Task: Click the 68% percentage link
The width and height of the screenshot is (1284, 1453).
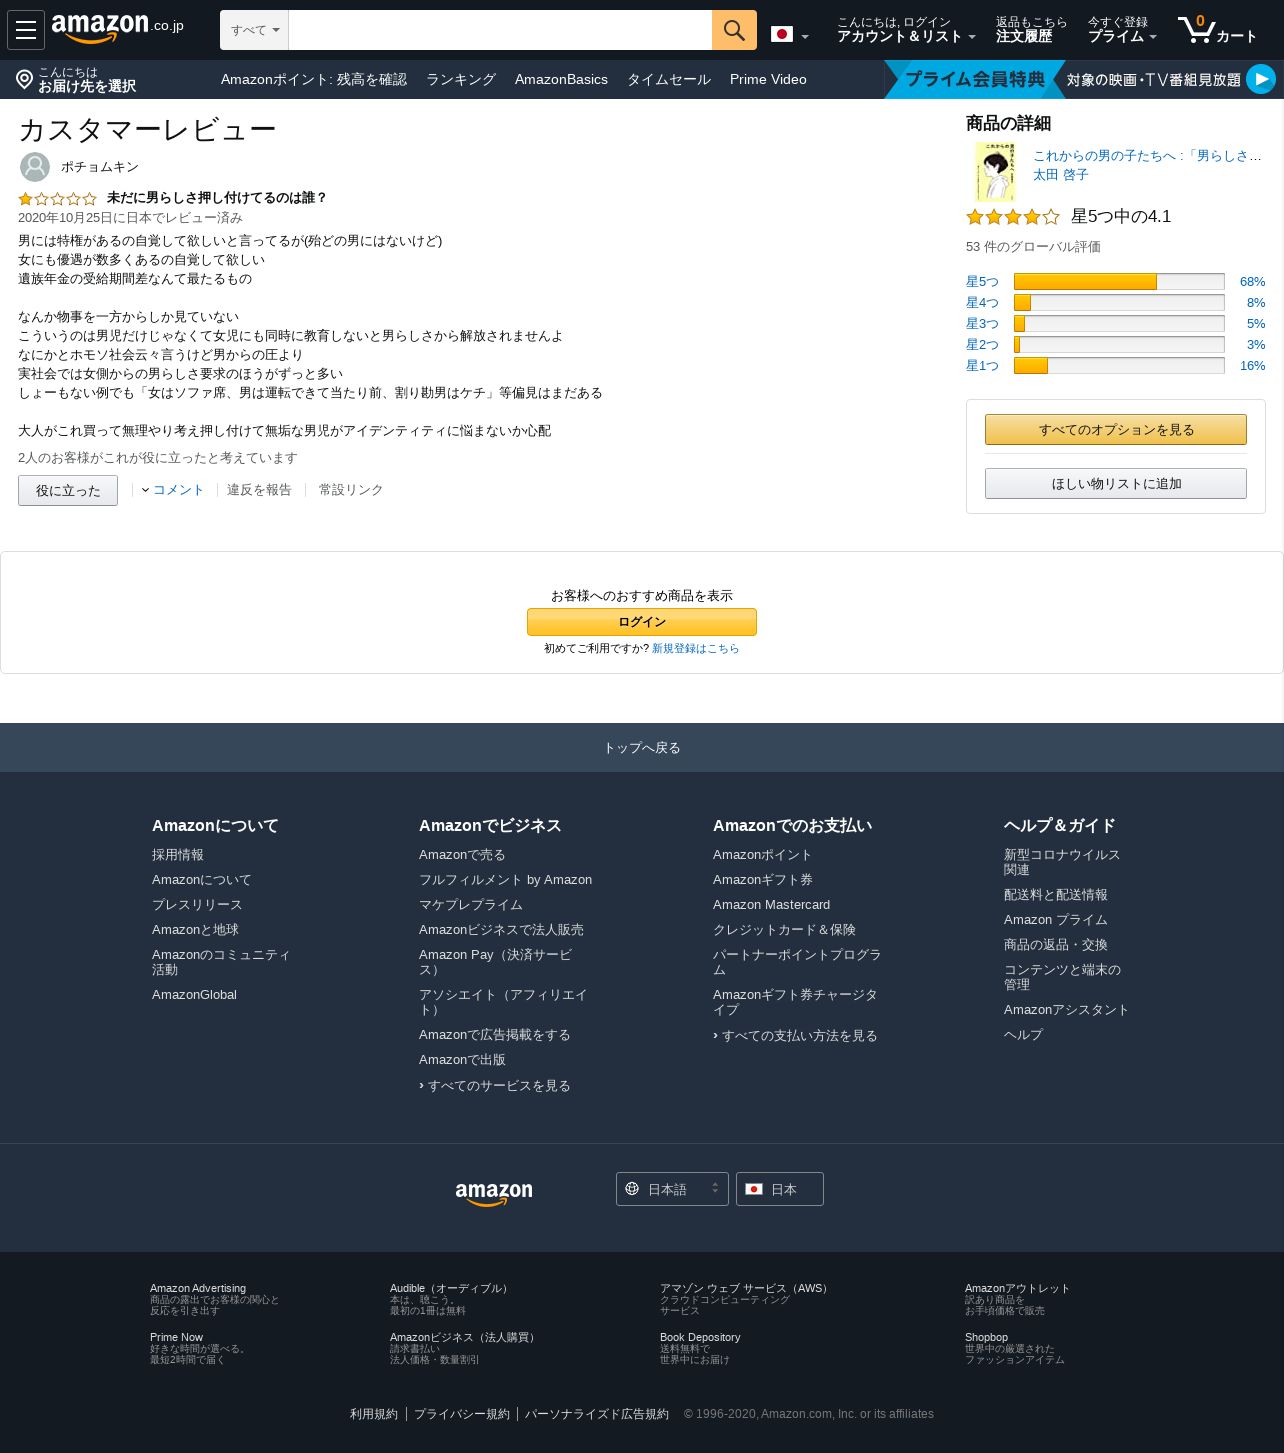Action: 1252,282
